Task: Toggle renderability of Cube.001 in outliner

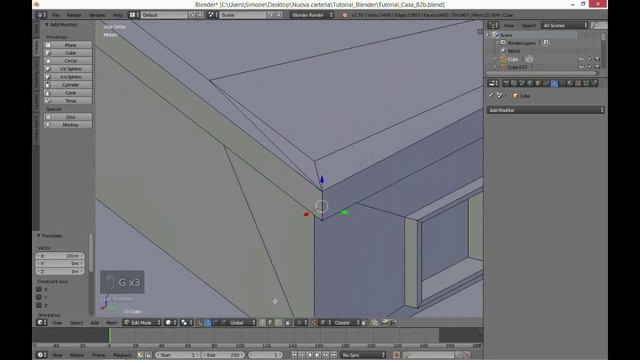Action: pos(597,67)
